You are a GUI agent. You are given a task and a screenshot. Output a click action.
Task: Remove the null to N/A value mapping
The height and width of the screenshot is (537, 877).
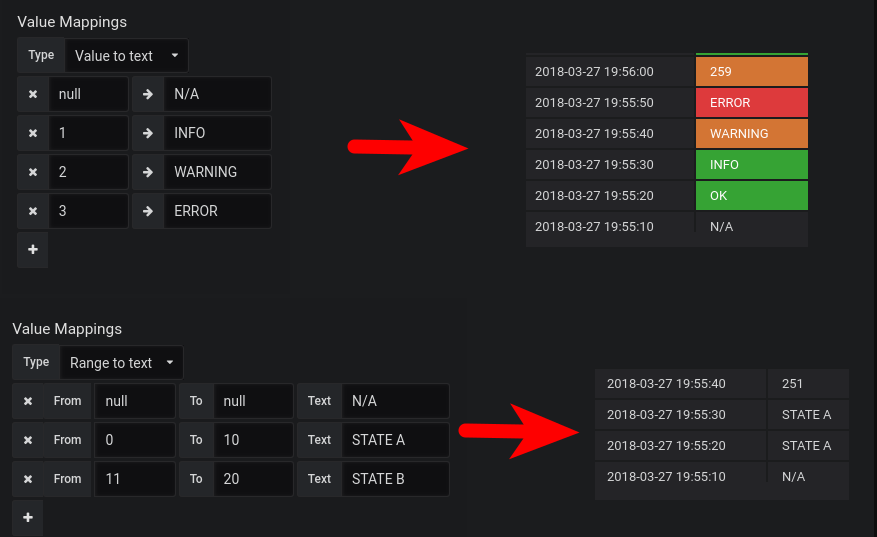tap(32, 94)
